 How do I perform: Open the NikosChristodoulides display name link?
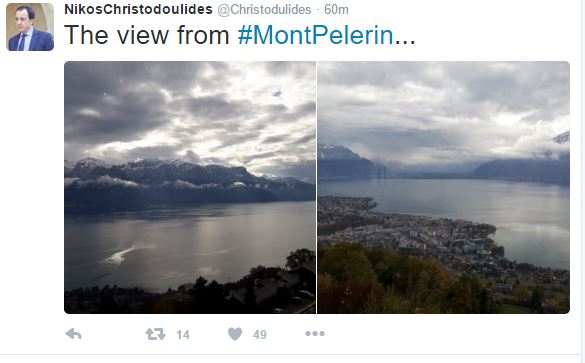click(x=138, y=9)
